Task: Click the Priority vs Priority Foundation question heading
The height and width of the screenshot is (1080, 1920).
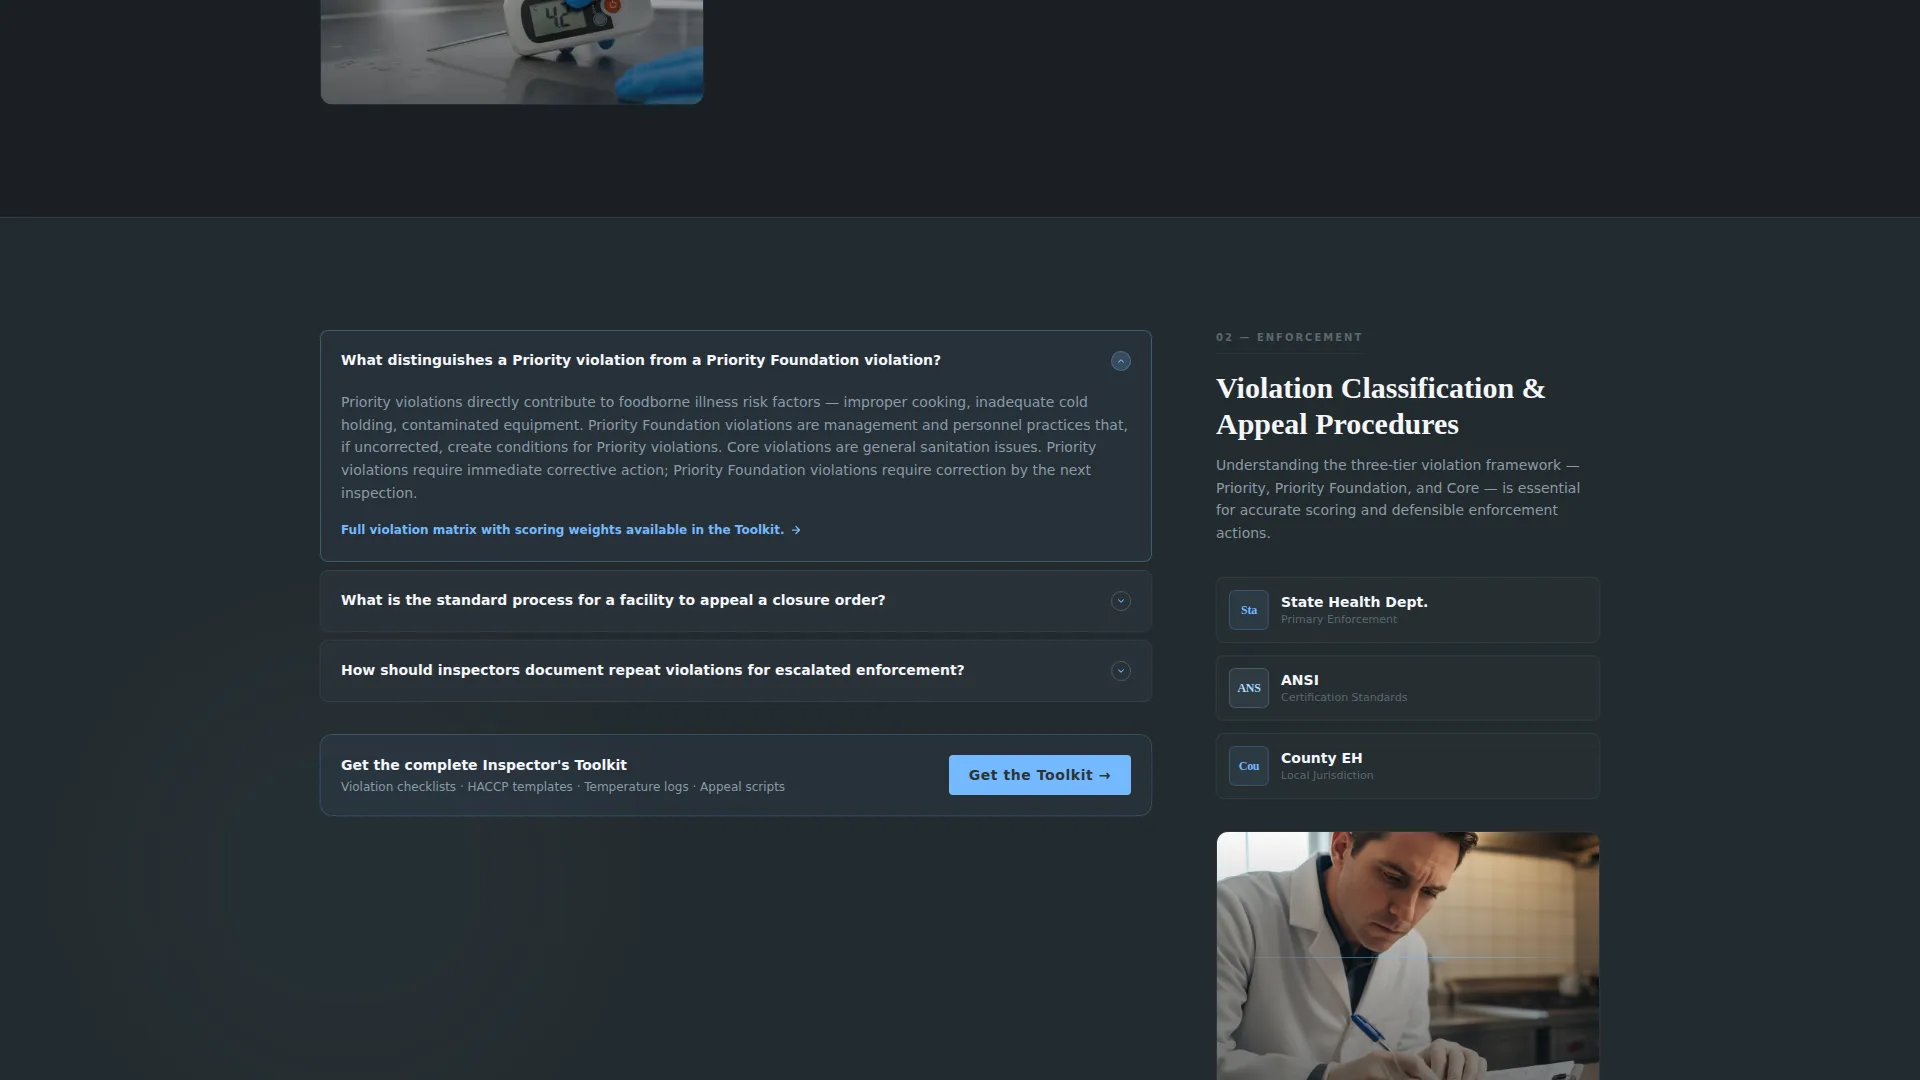Action: pyautogui.click(x=640, y=360)
